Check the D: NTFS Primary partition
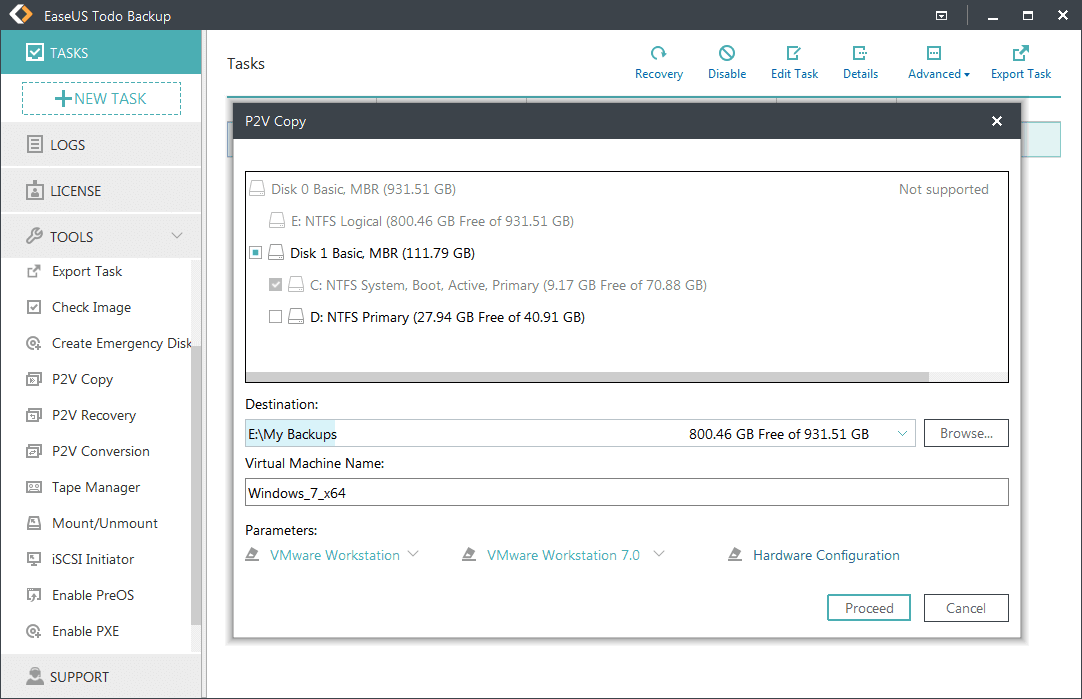Image resolution: width=1082 pixels, height=699 pixels. [276, 317]
